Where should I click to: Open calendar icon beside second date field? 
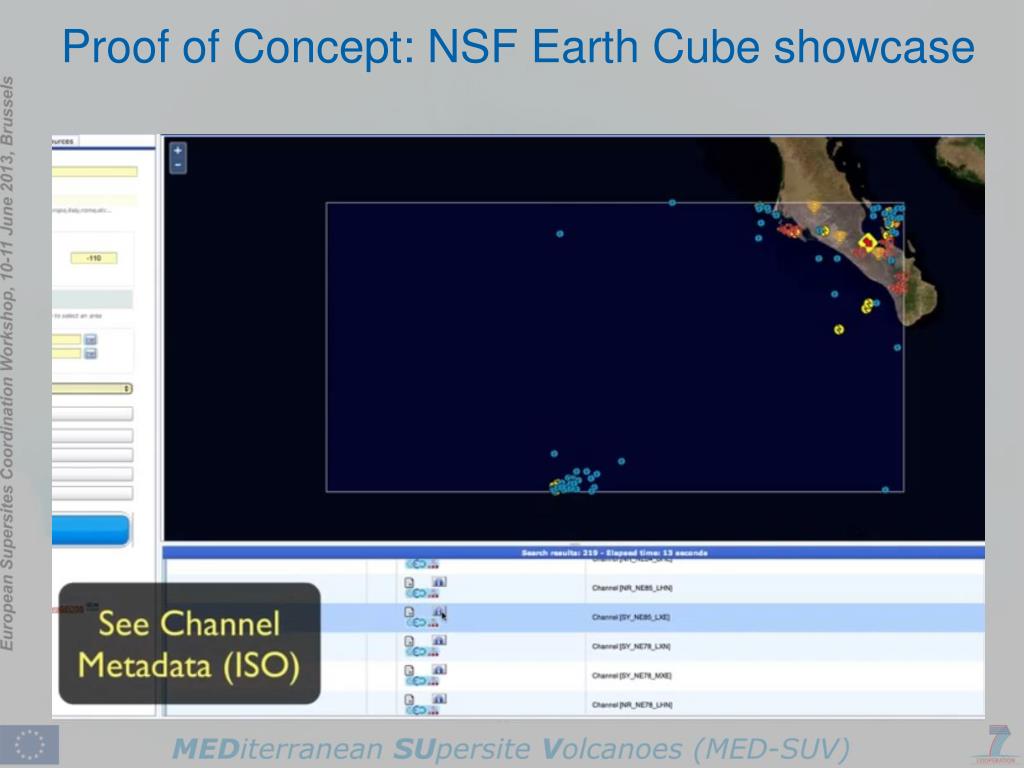[x=91, y=353]
